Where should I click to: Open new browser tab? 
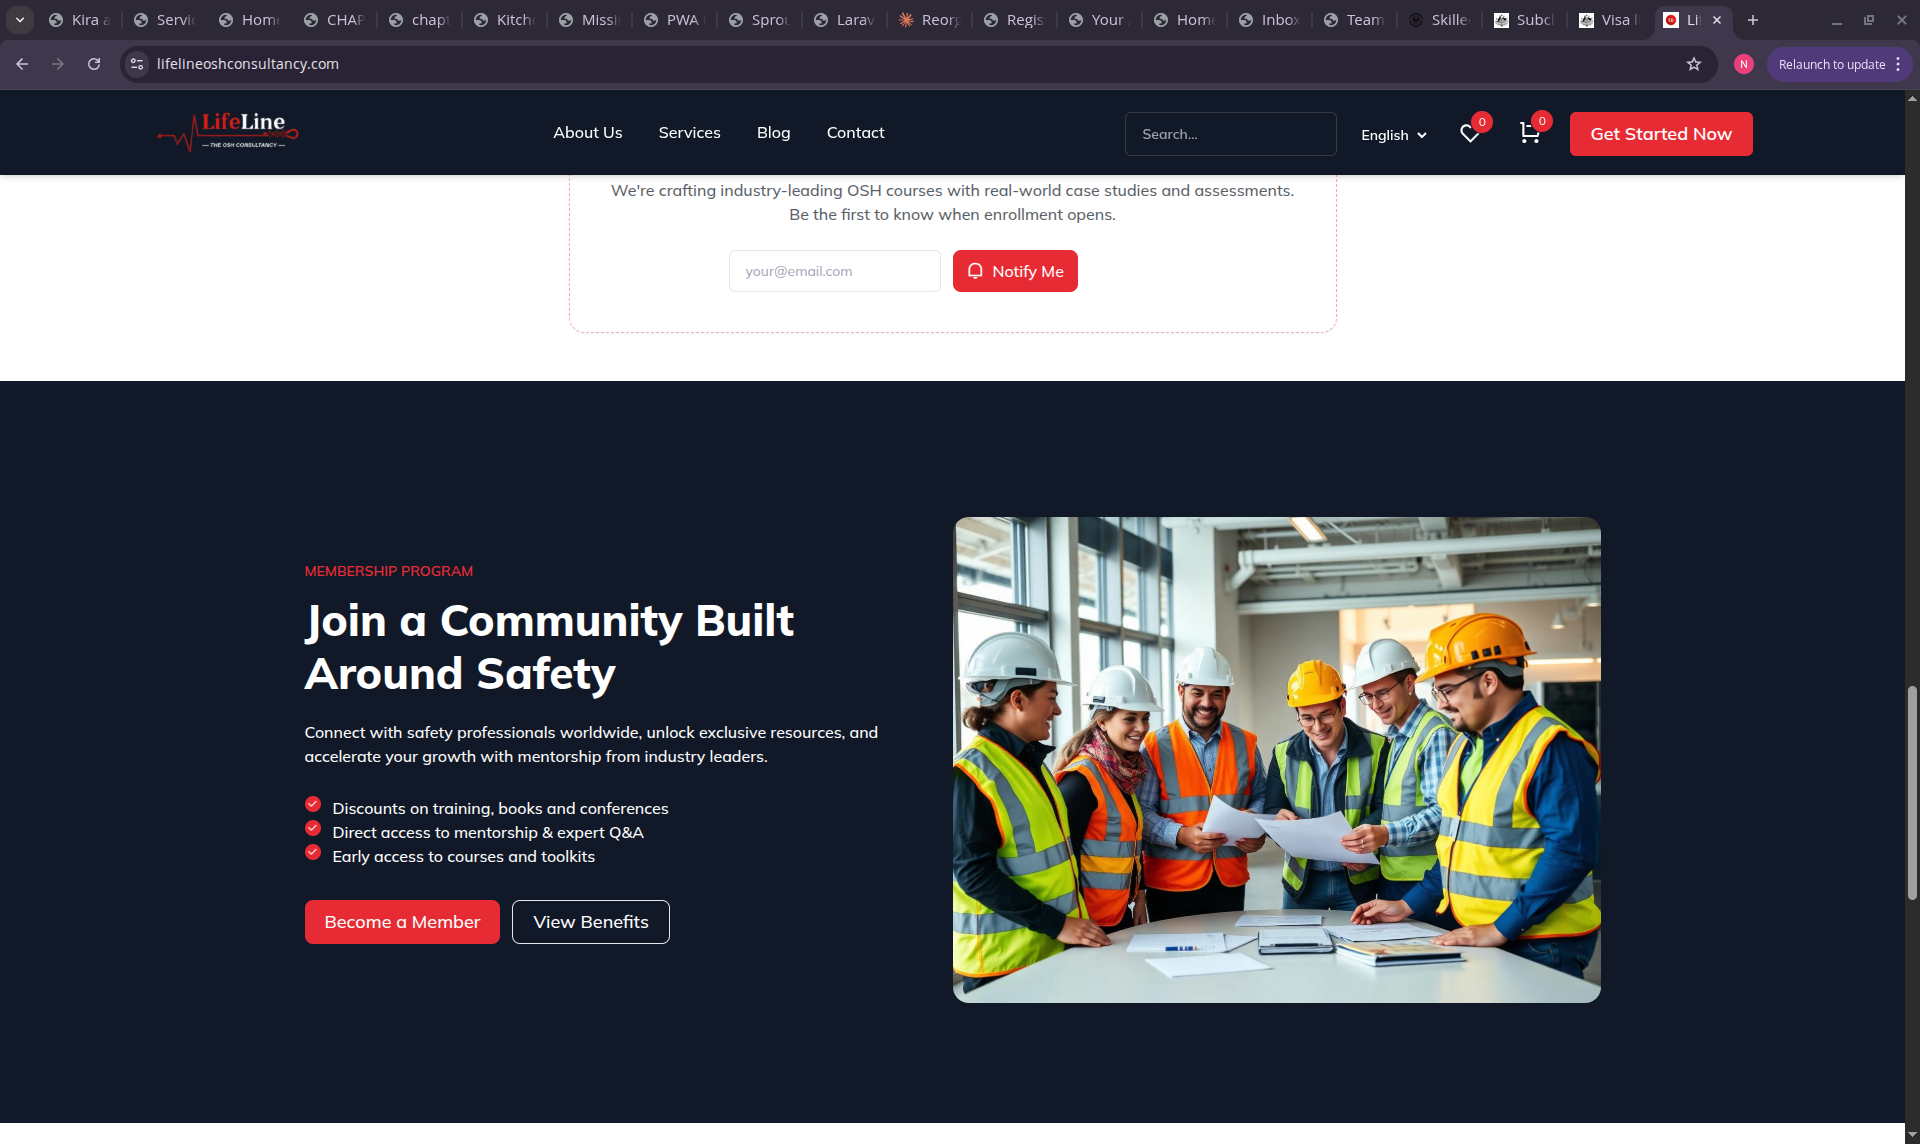1753,20
